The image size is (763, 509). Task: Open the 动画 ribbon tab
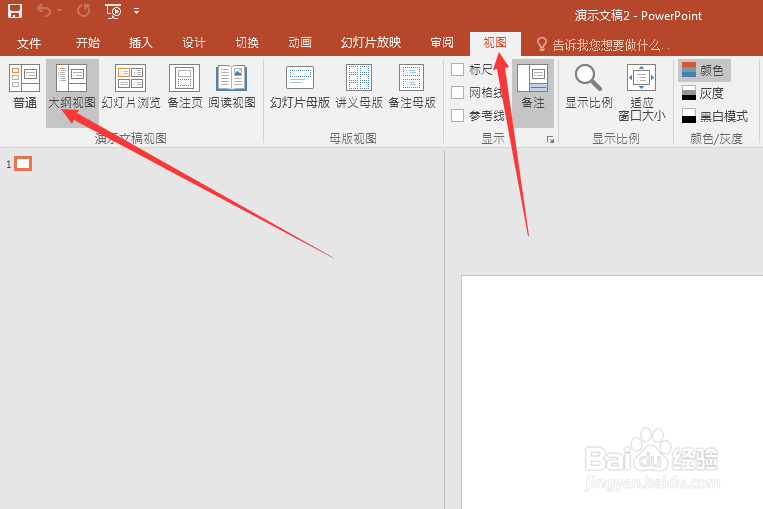pyautogui.click(x=300, y=43)
